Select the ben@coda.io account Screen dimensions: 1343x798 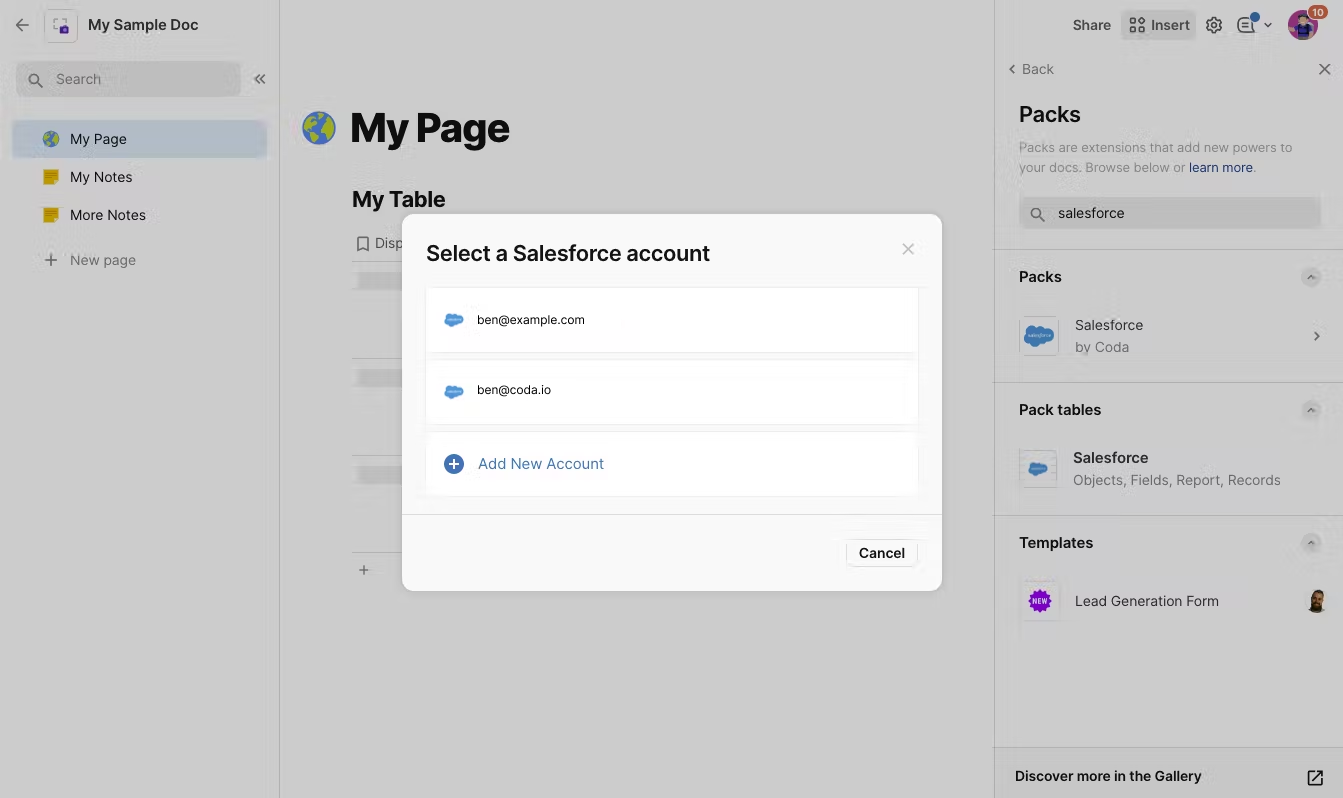(513, 389)
